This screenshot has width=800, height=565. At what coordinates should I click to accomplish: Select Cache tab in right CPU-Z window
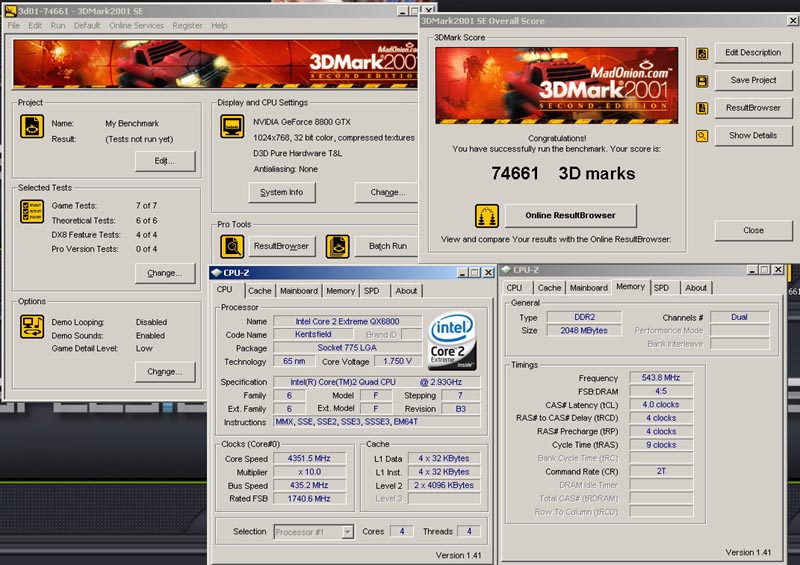(x=549, y=288)
